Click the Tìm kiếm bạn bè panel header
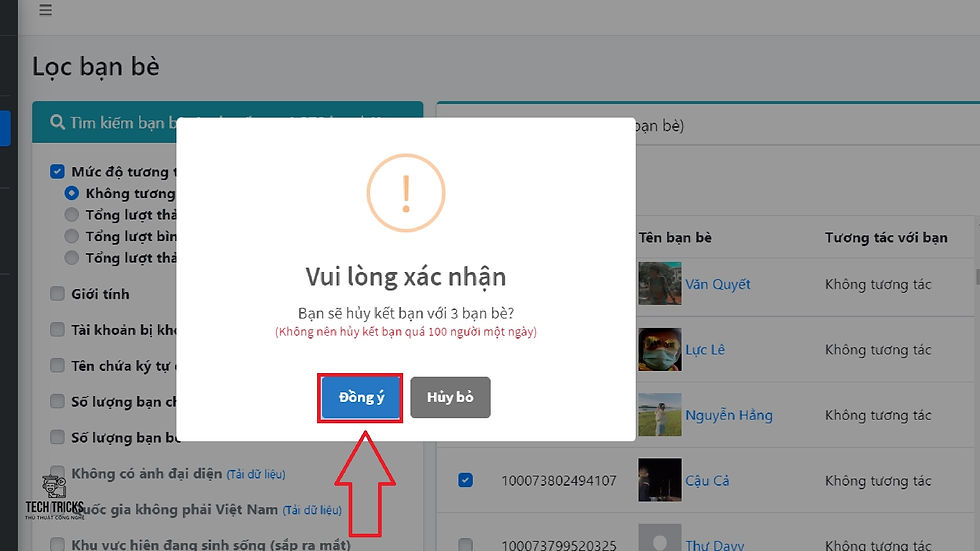 coord(228,122)
